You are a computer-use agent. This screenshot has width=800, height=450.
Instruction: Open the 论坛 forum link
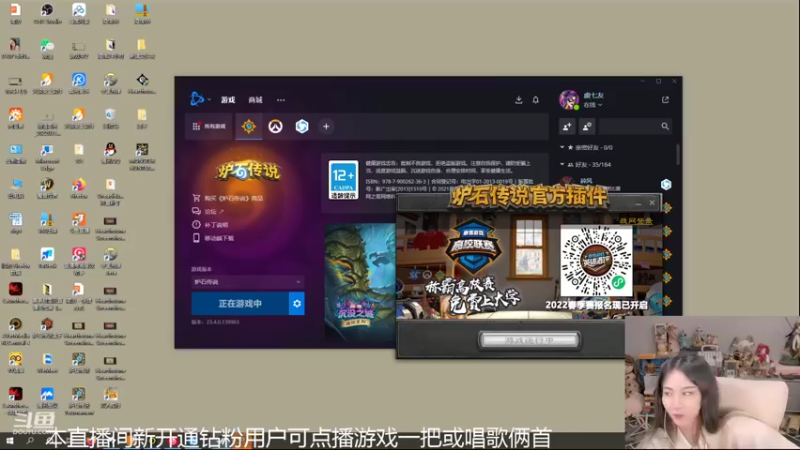[208, 211]
